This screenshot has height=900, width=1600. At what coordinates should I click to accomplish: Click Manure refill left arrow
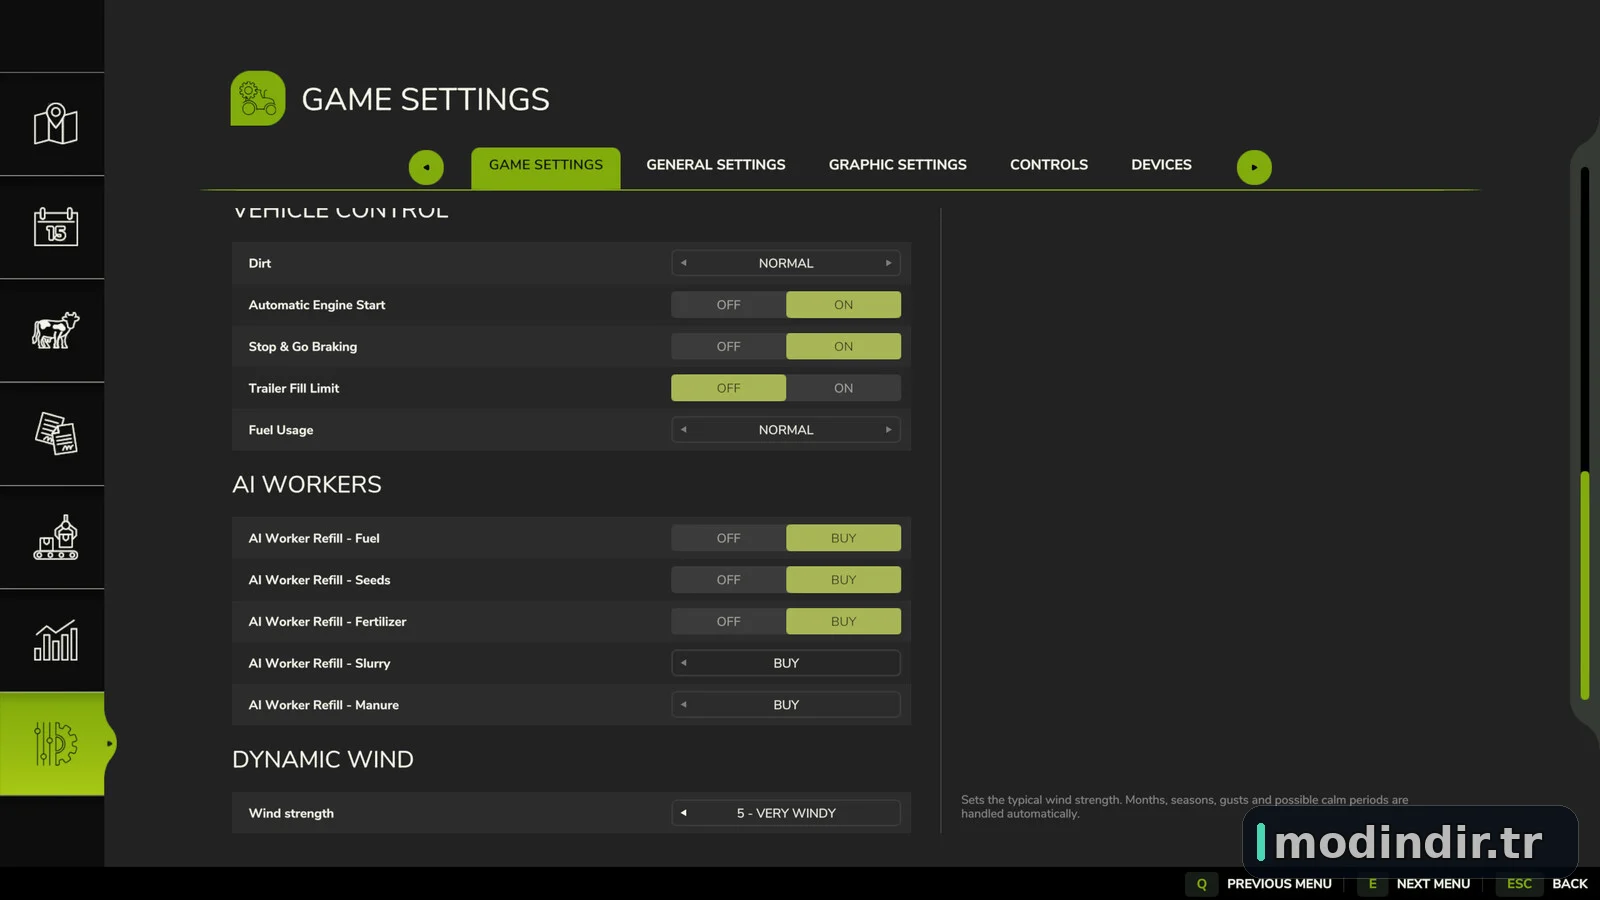684,705
